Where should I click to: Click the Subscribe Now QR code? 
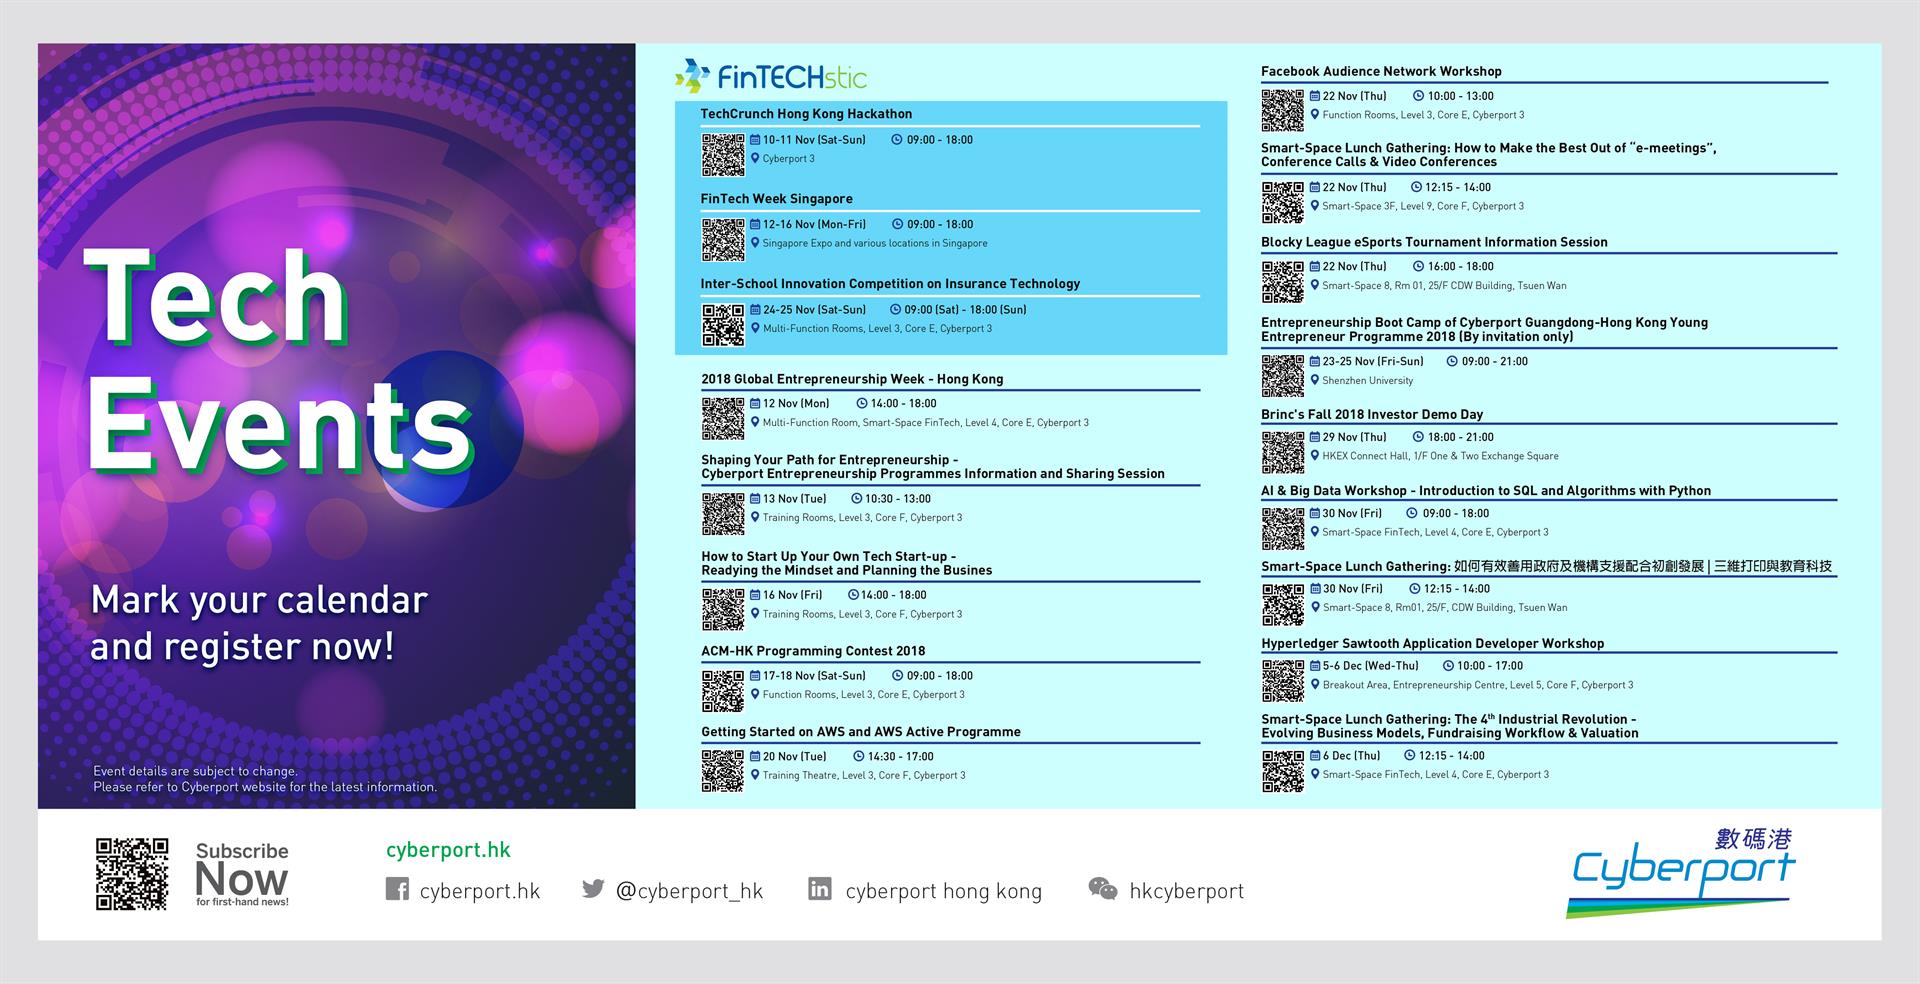(x=132, y=874)
